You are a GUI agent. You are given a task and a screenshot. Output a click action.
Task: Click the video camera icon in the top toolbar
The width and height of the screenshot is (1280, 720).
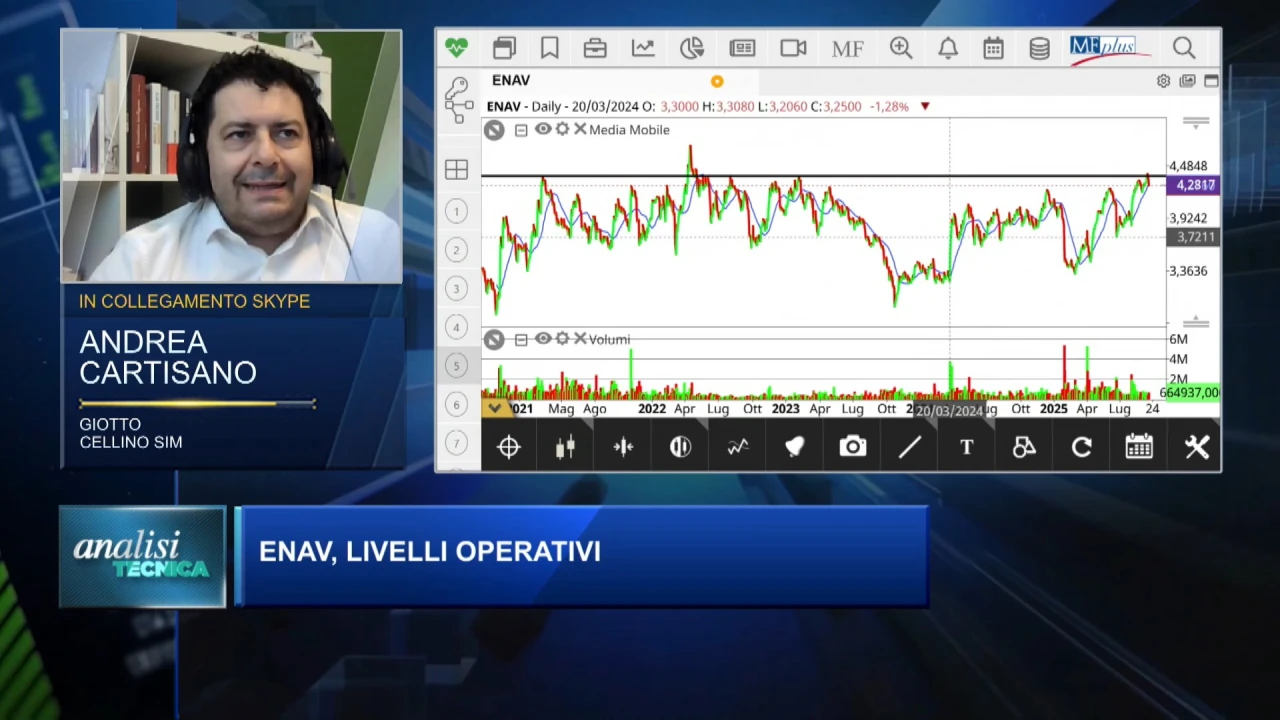pyautogui.click(x=793, y=48)
